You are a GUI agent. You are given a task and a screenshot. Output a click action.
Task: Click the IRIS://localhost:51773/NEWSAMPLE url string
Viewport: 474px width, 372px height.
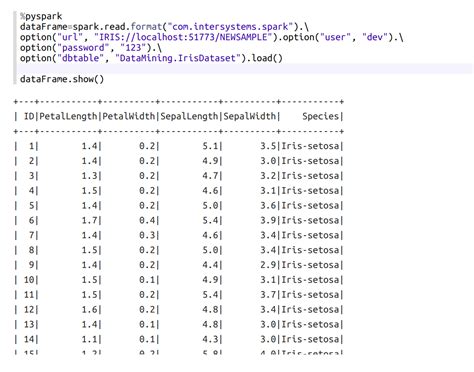(183, 37)
